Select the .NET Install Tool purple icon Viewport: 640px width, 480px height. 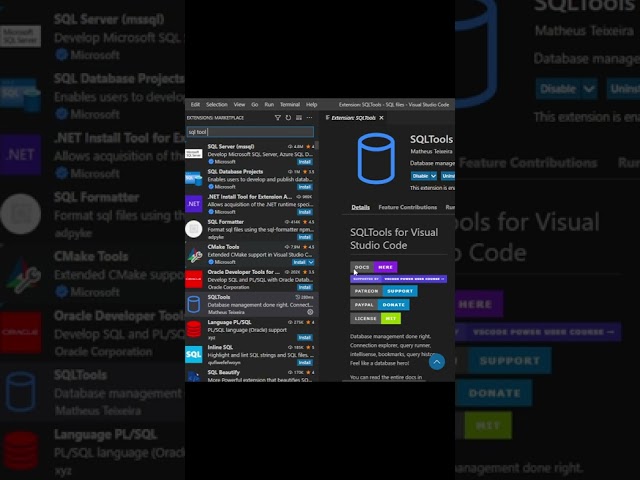point(193,204)
